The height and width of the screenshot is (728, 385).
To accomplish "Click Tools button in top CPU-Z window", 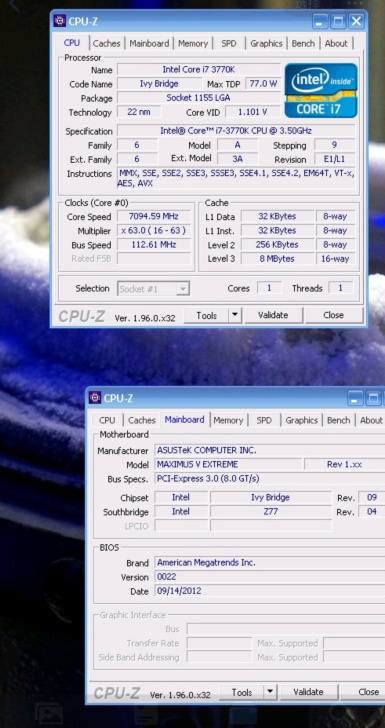I will tap(206, 315).
